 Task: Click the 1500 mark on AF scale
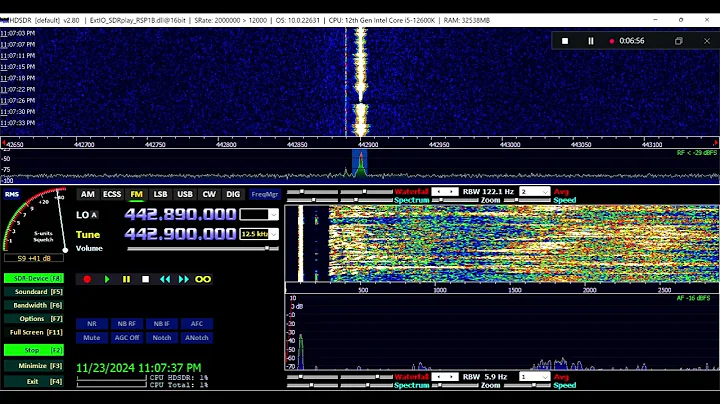pyautogui.click(x=515, y=290)
